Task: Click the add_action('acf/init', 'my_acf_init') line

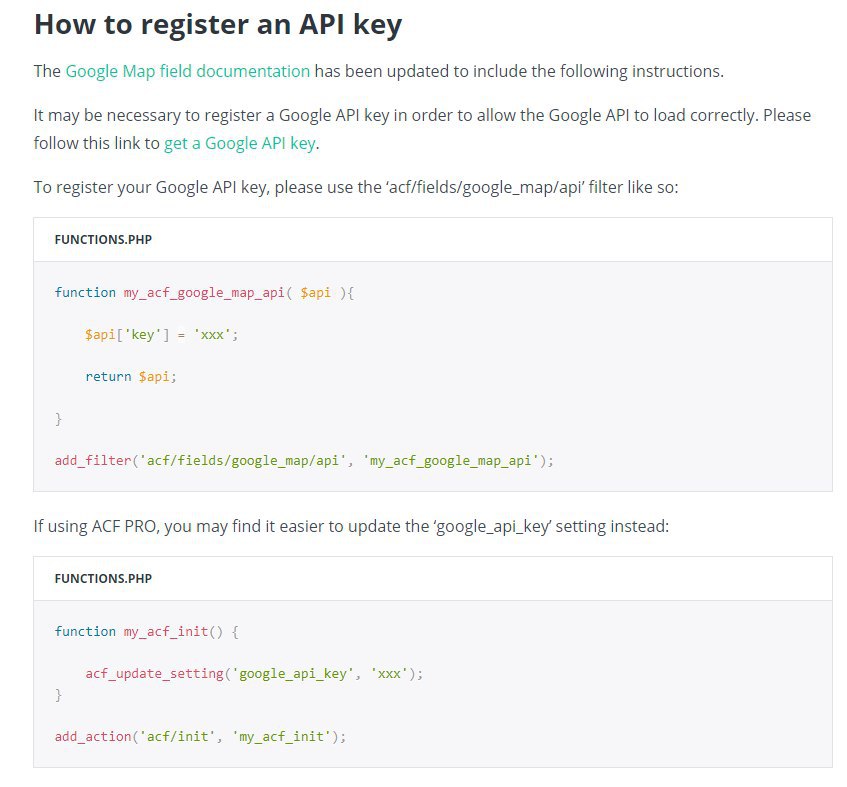Action: [x=200, y=737]
